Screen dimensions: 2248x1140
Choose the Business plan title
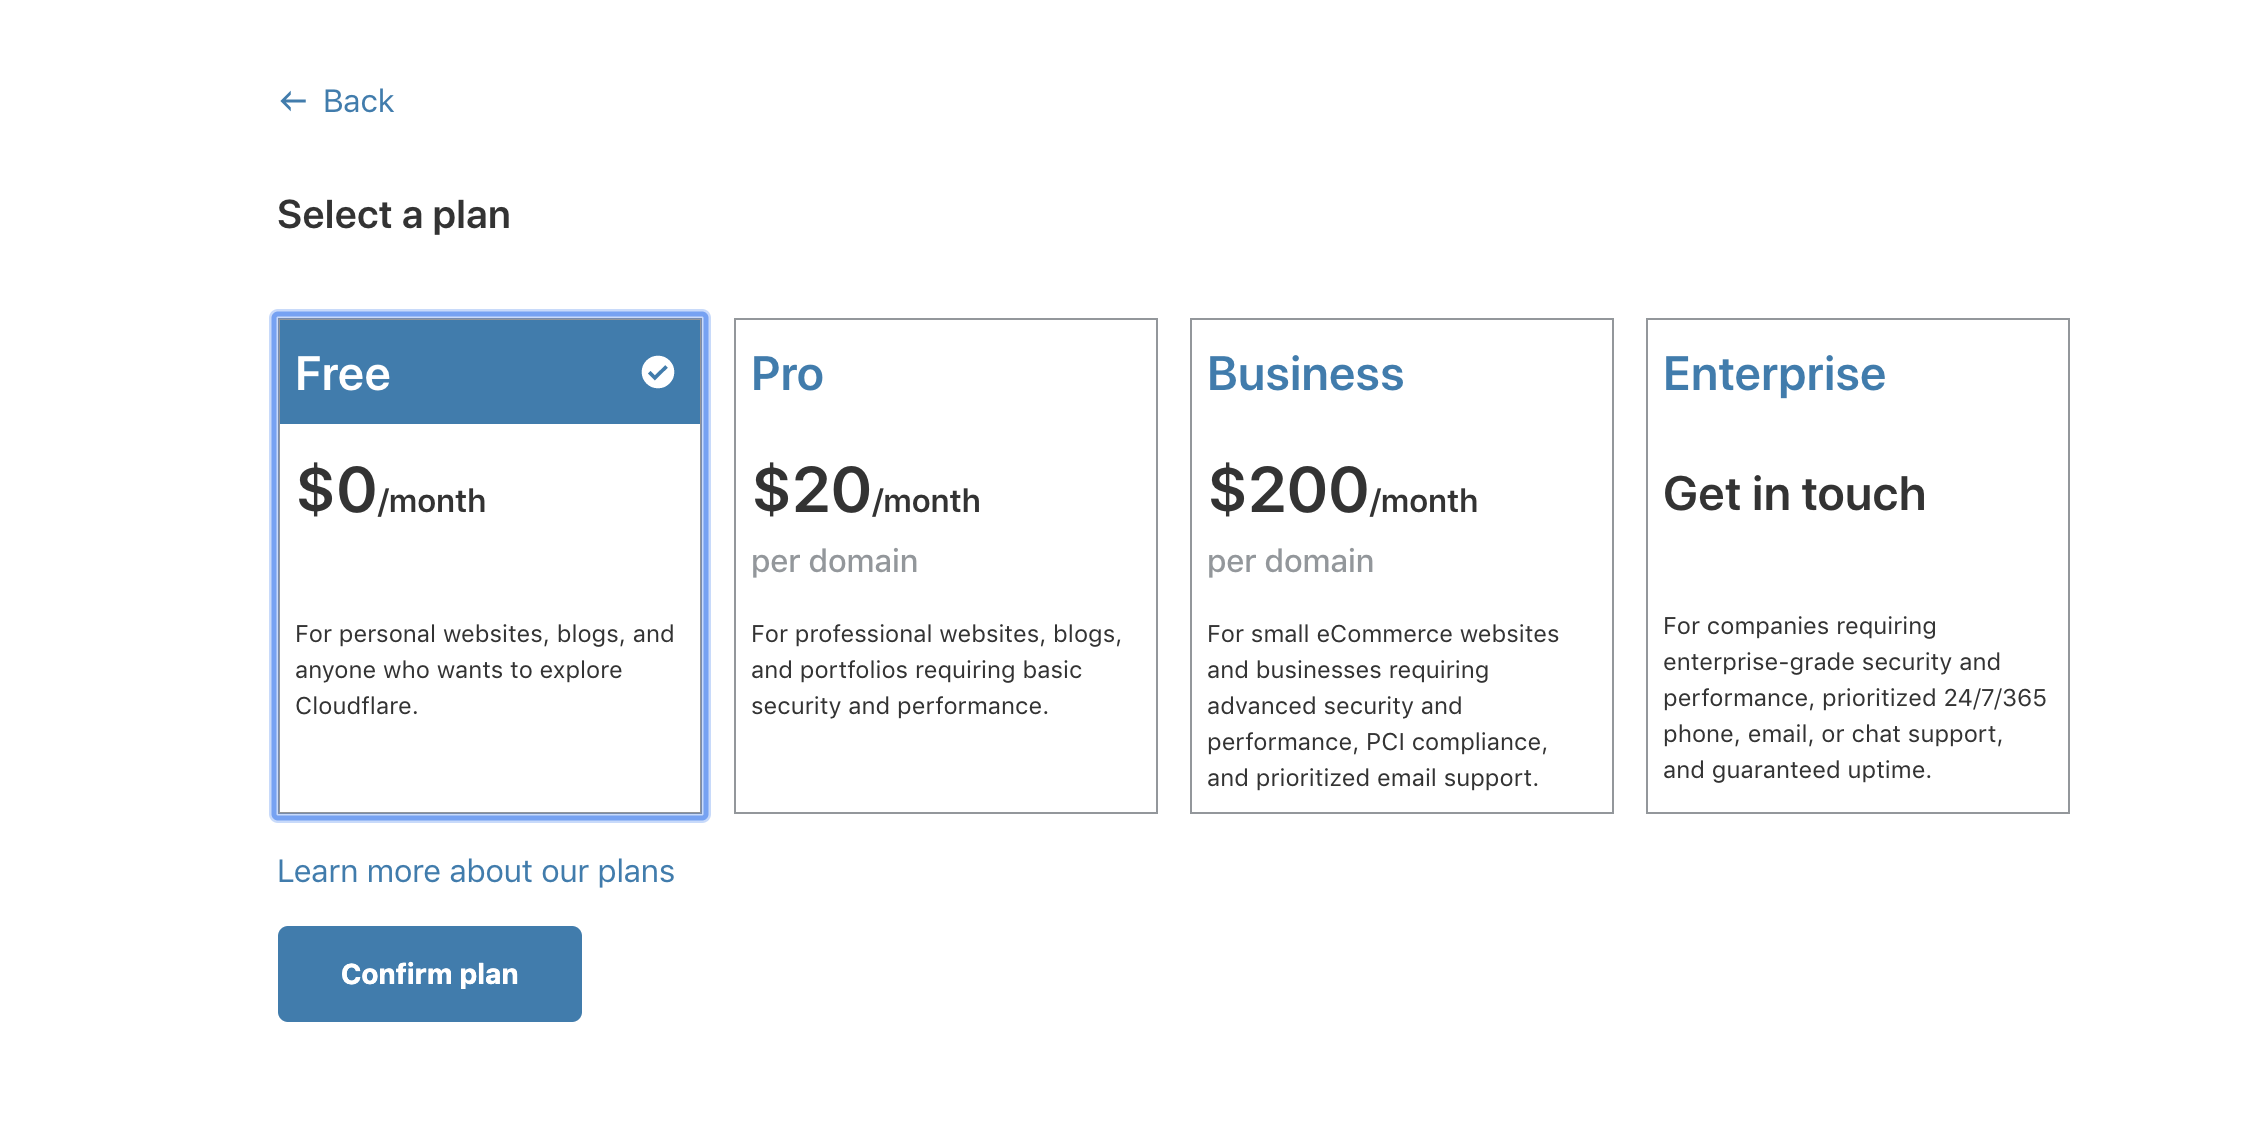click(x=1305, y=374)
